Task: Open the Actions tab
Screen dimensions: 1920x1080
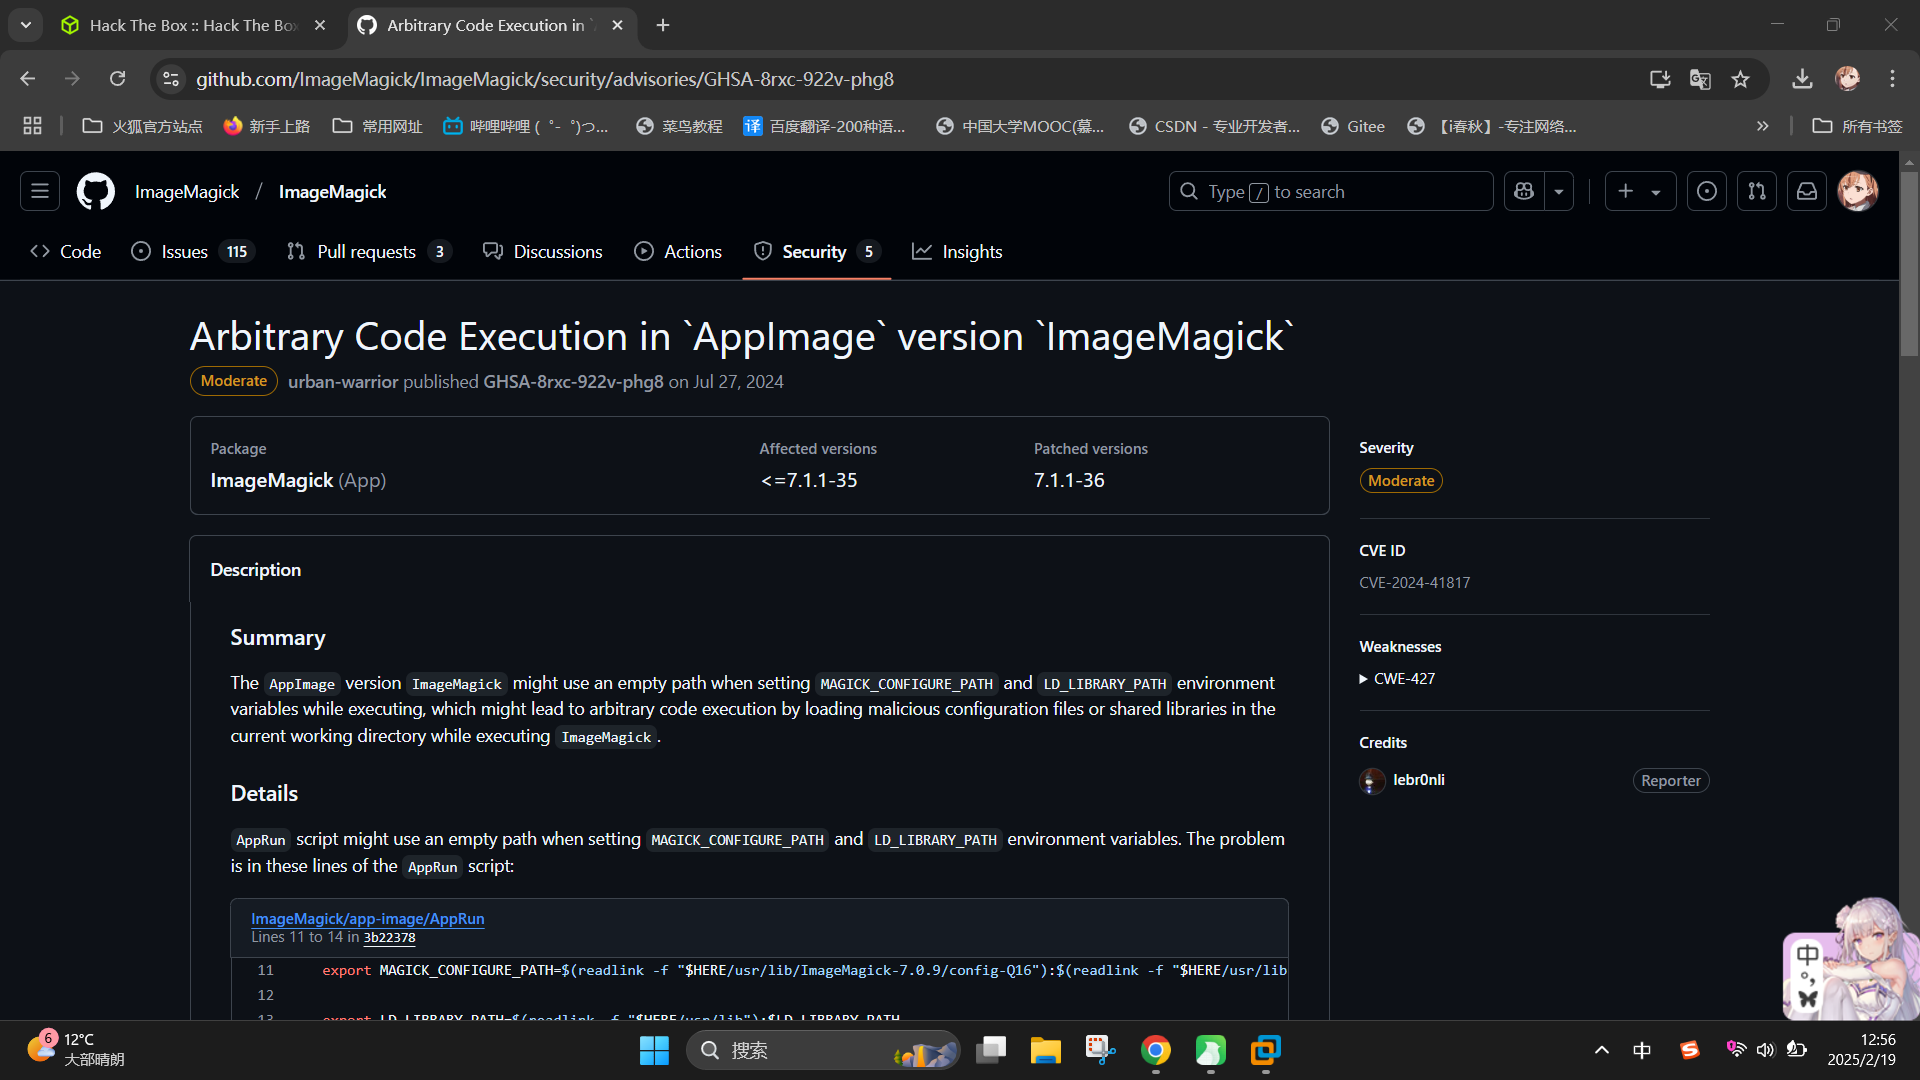Action: [x=678, y=252]
